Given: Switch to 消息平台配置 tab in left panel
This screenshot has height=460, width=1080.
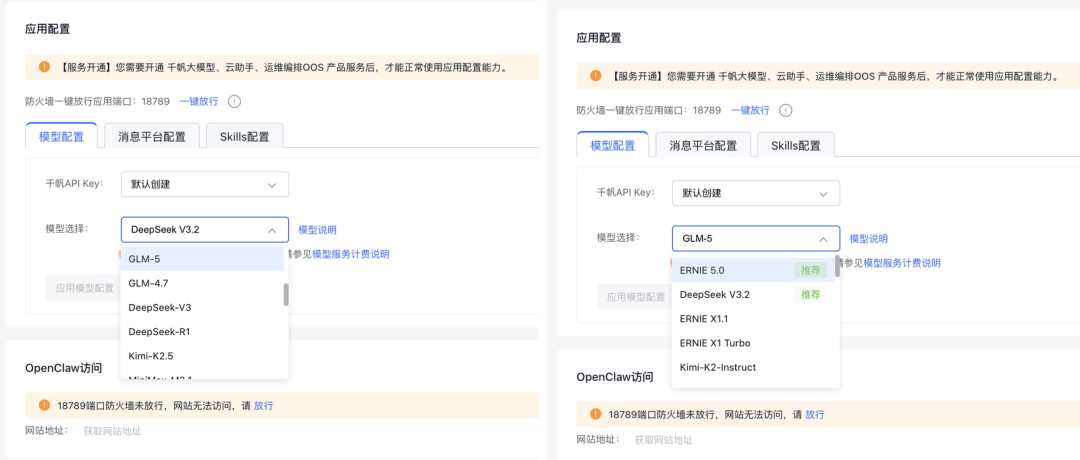Looking at the screenshot, I should tap(152, 137).
